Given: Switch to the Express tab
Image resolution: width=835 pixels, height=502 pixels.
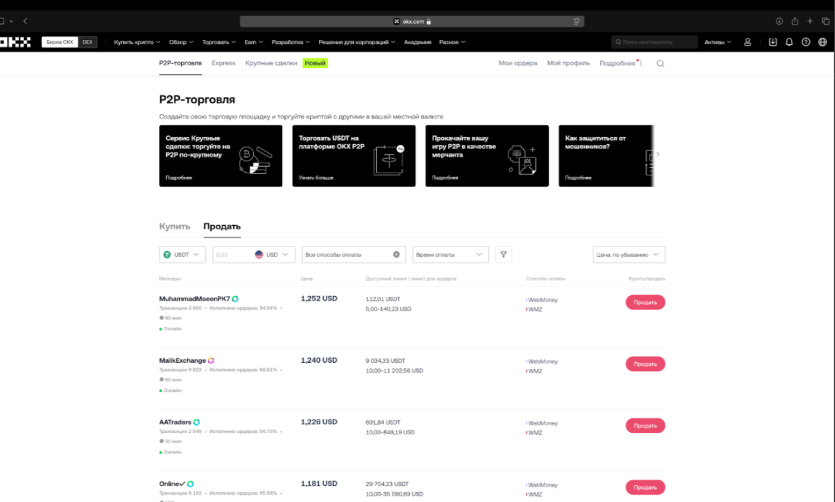Looking at the screenshot, I should click(223, 63).
